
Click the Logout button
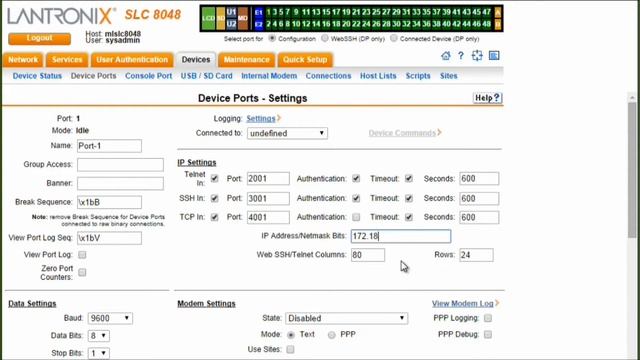39,38
